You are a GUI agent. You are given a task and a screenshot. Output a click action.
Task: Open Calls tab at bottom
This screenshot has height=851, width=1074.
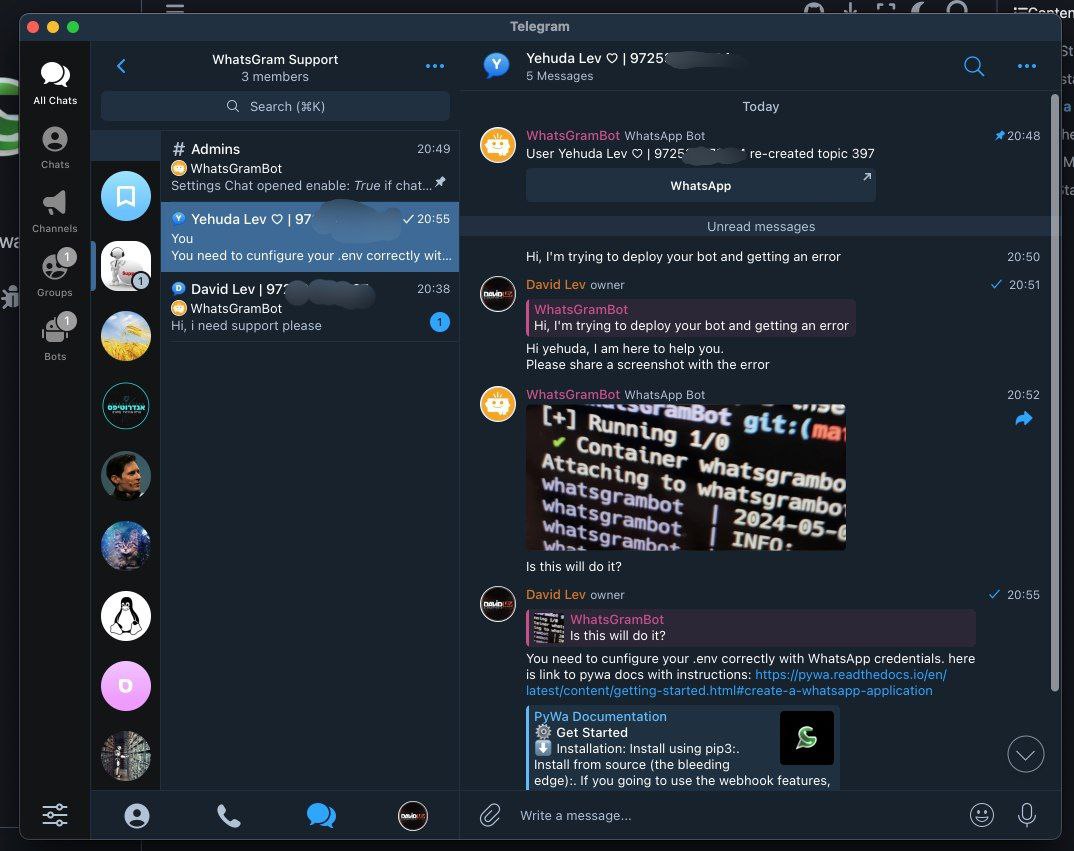coord(229,815)
